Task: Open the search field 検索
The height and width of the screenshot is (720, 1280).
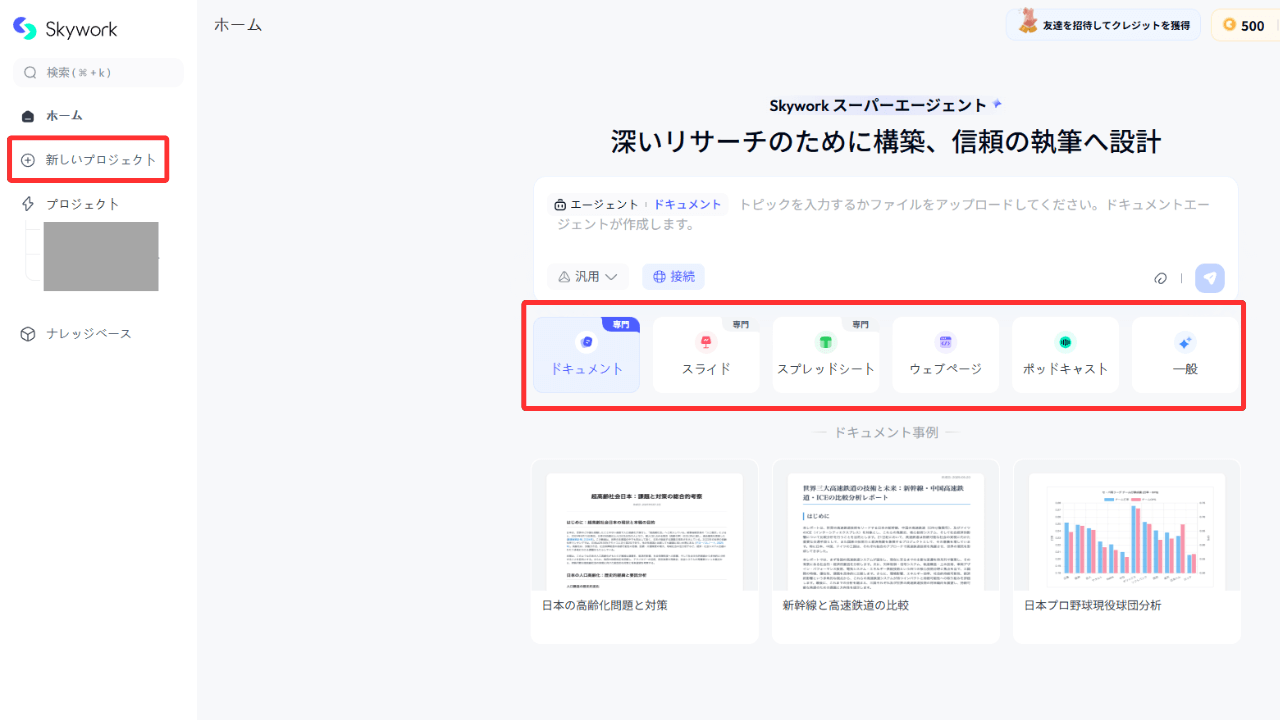Action: 98,72
